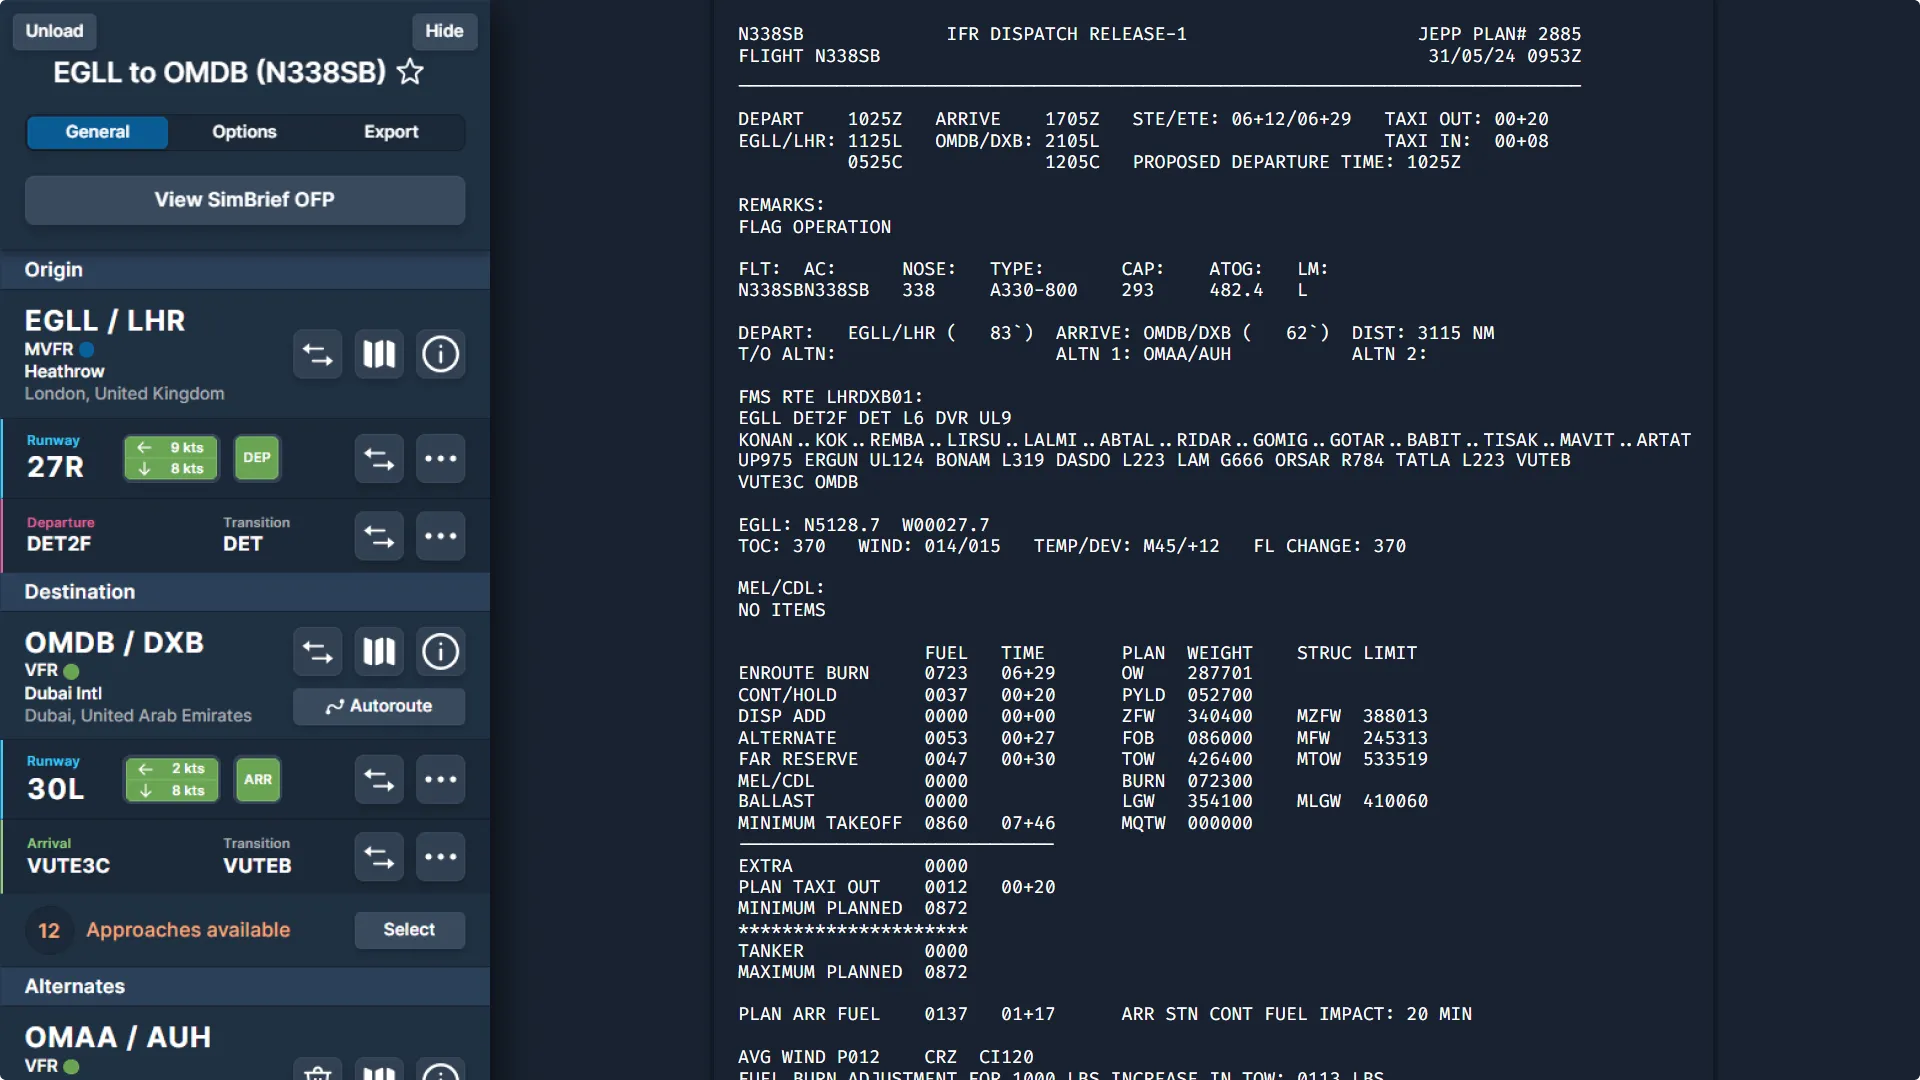This screenshot has height=1080, width=1920.
Task: Open more options for DET2F departure
Action: coord(440,536)
